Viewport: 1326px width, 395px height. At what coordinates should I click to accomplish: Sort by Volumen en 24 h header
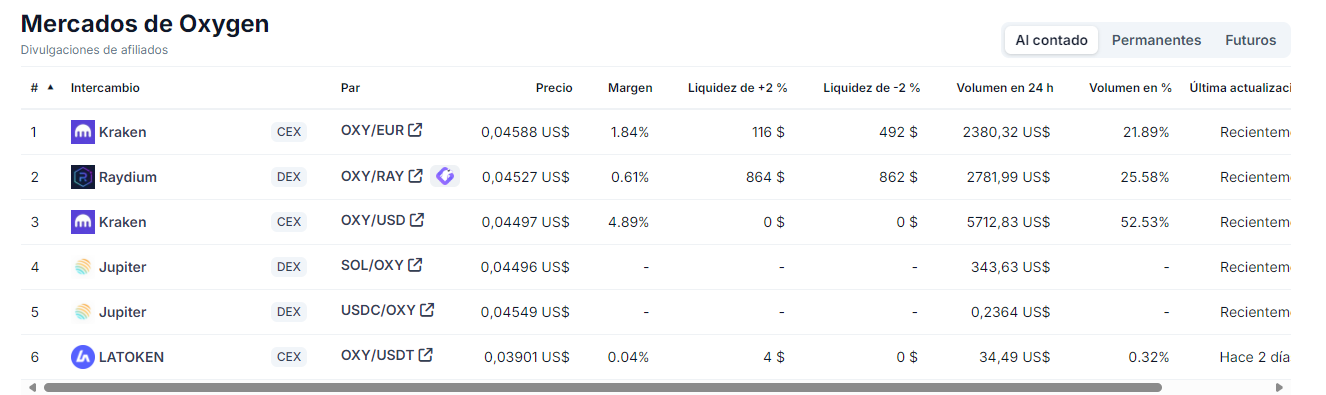(x=1004, y=88)
